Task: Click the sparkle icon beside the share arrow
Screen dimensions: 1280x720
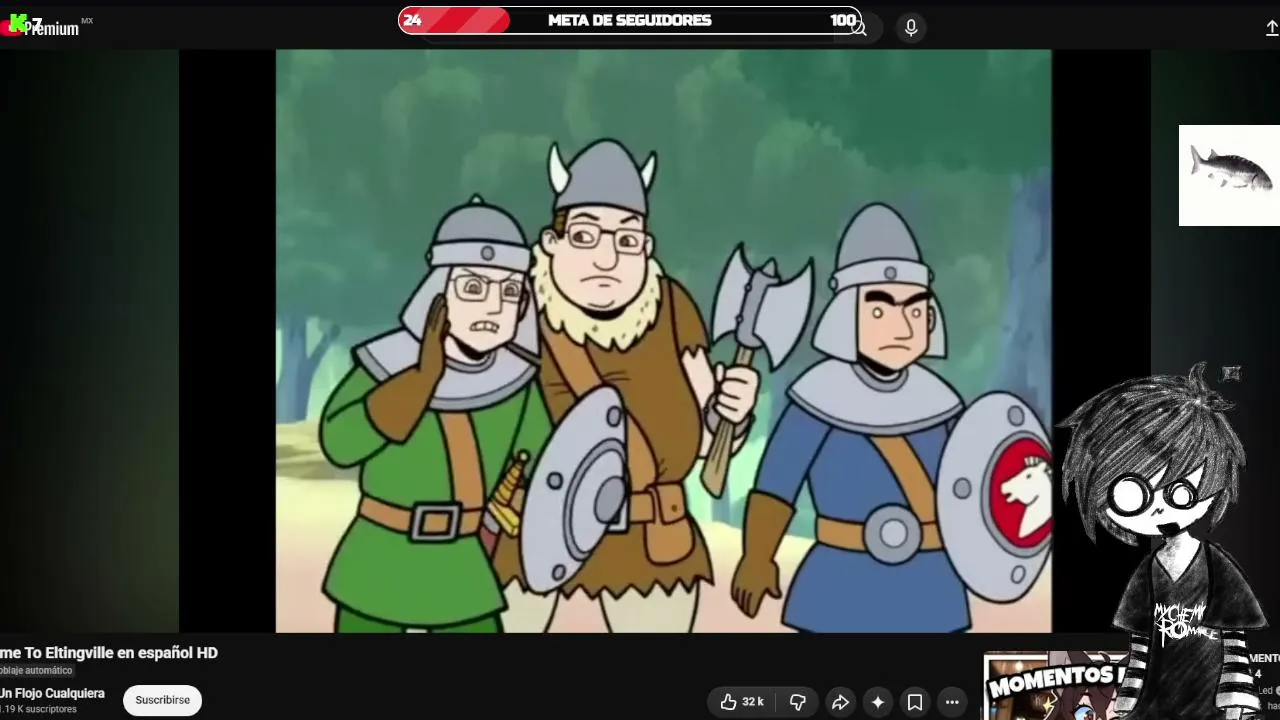Action: (878, 702)
